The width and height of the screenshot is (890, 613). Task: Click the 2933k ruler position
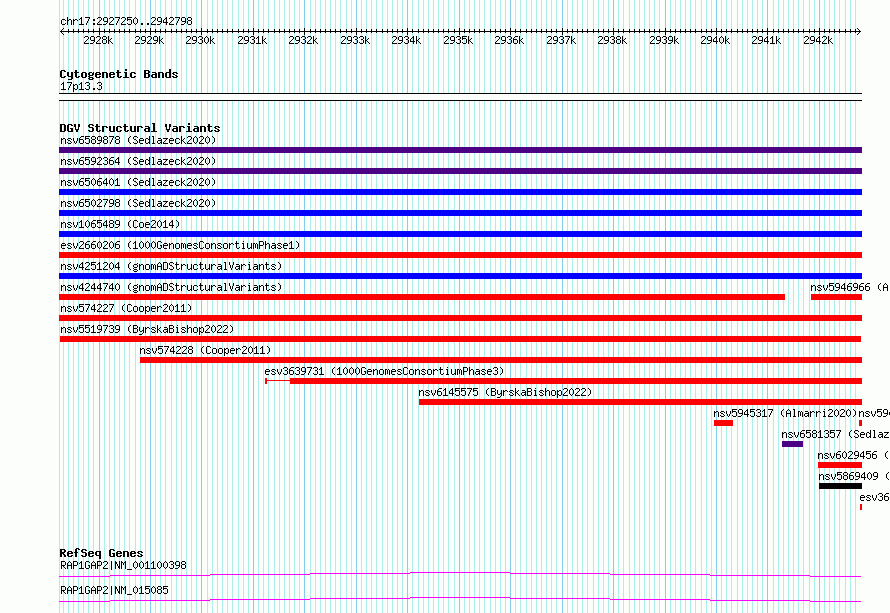coord(355,40)
